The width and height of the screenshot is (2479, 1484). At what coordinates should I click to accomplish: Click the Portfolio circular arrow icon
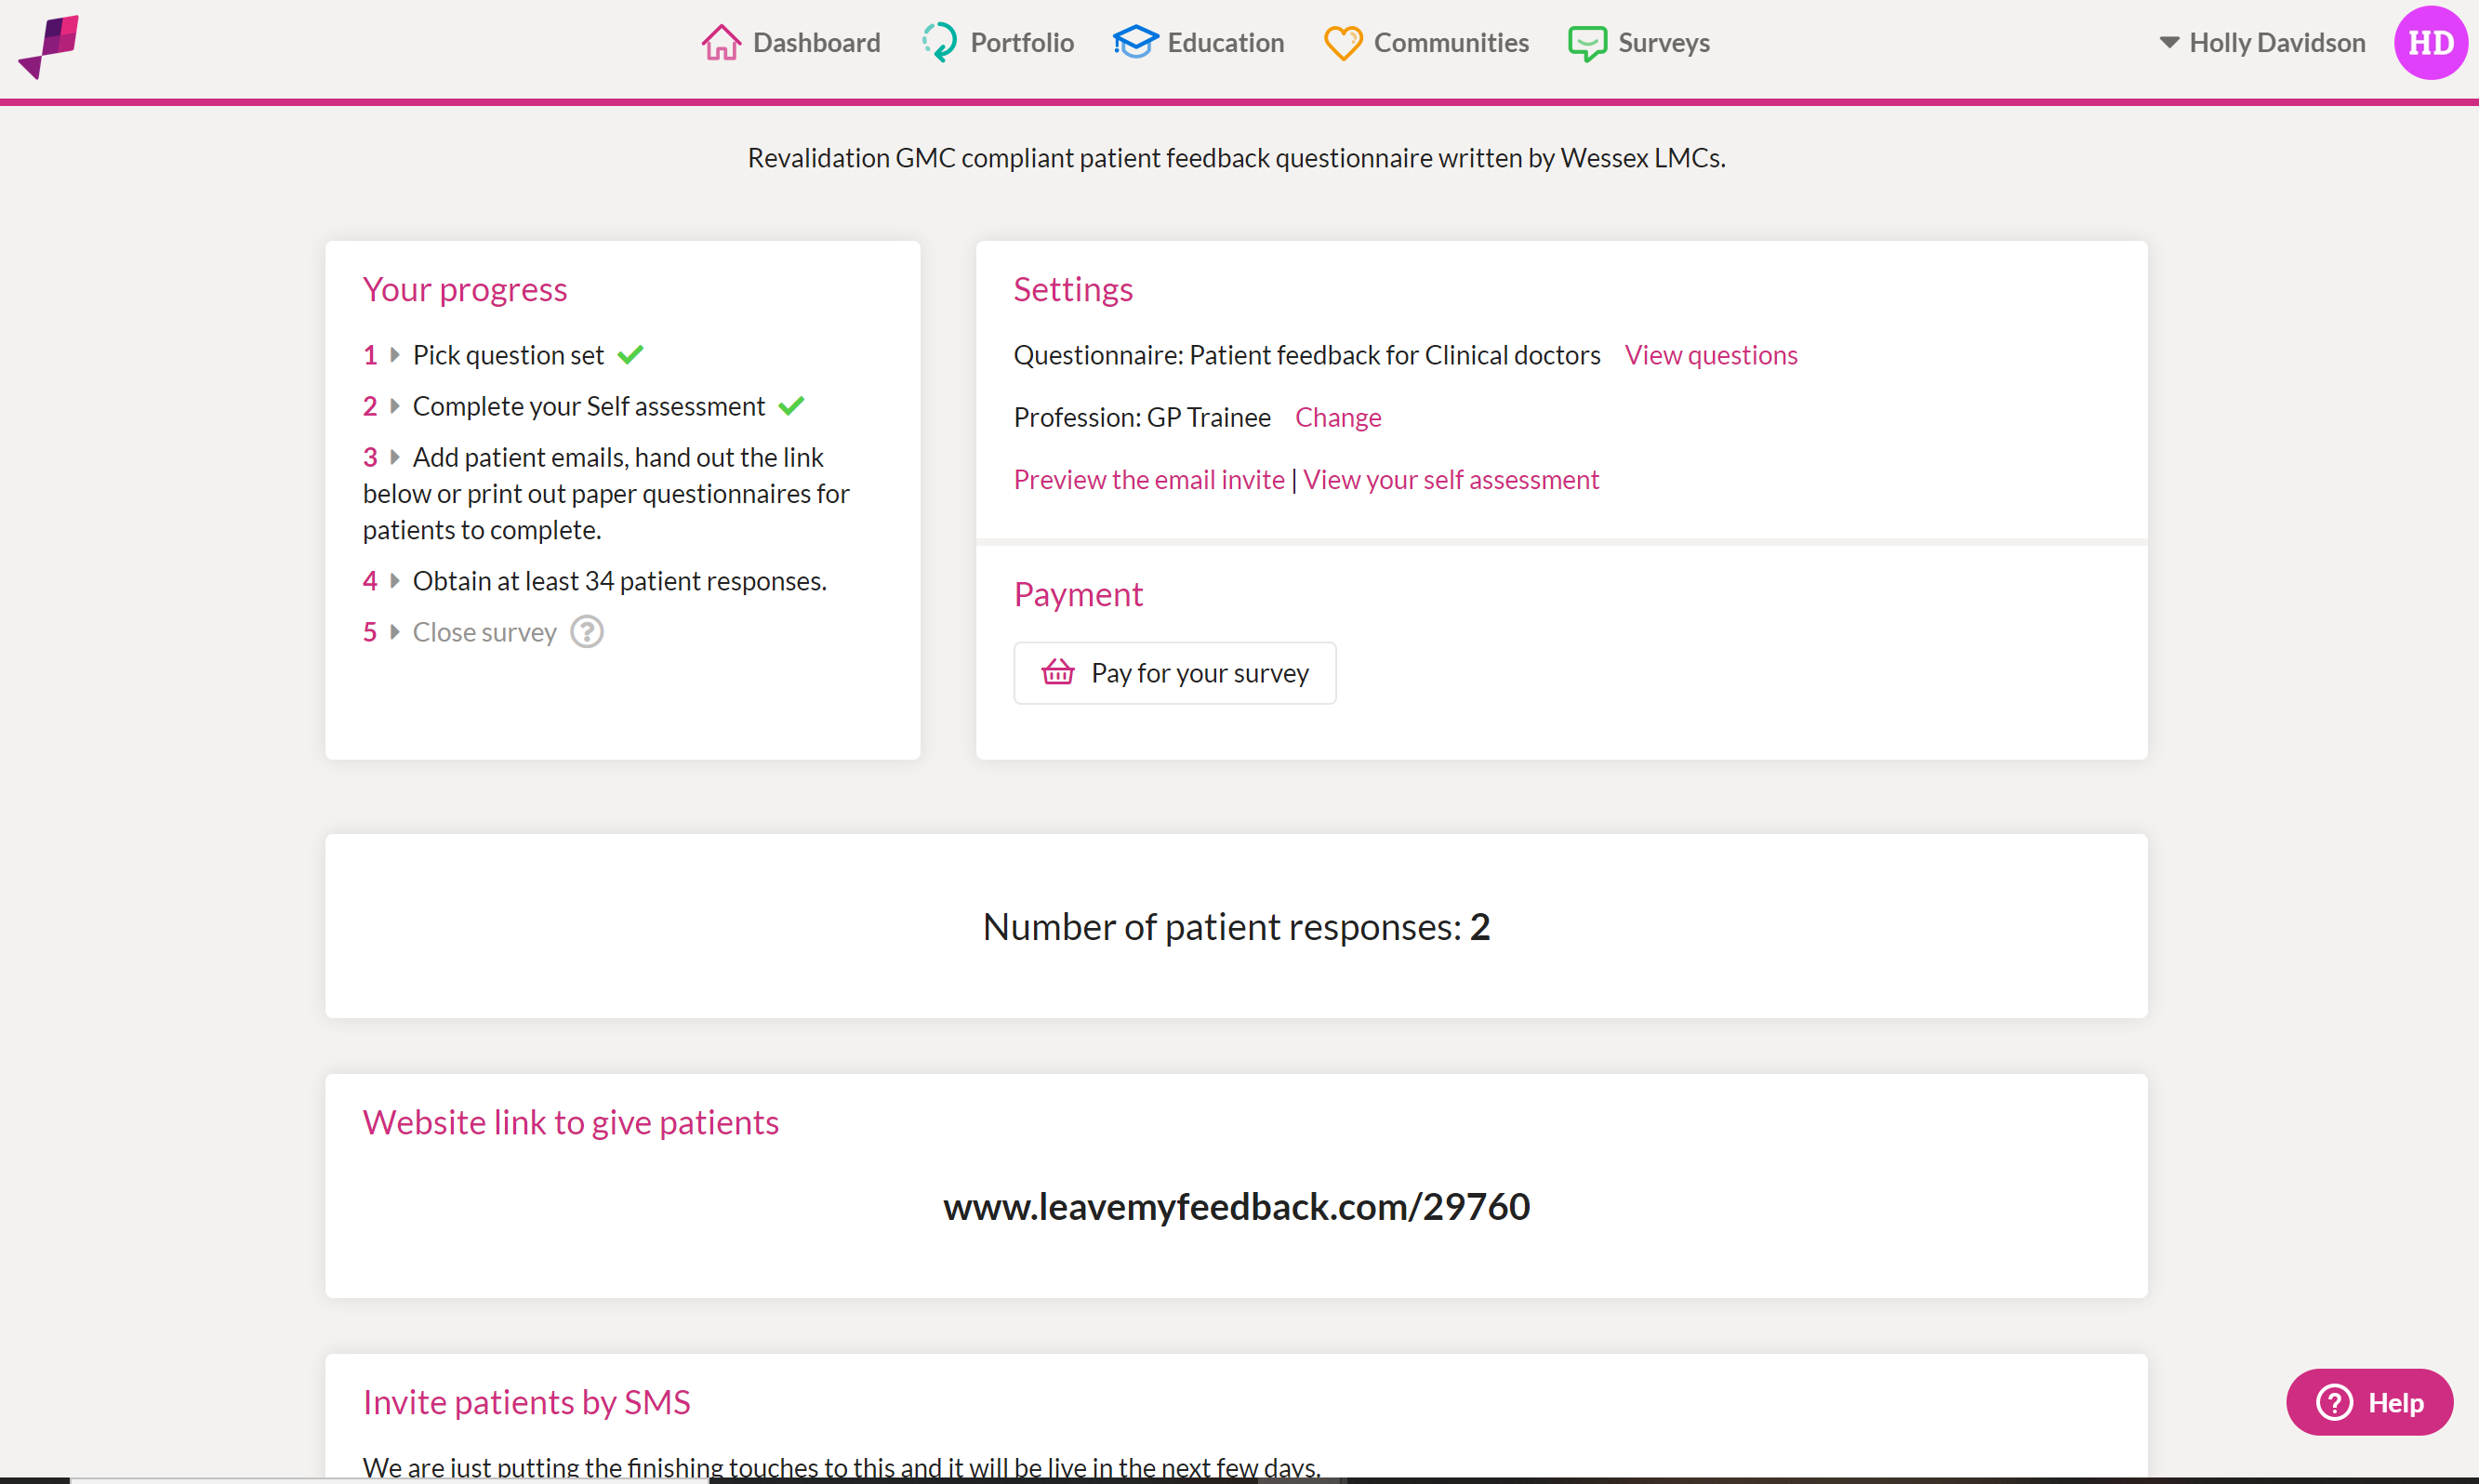[x=939, y=43]
